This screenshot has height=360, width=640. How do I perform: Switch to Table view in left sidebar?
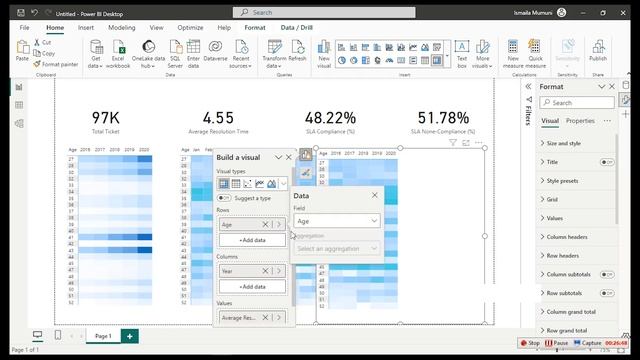coord(19,105)
